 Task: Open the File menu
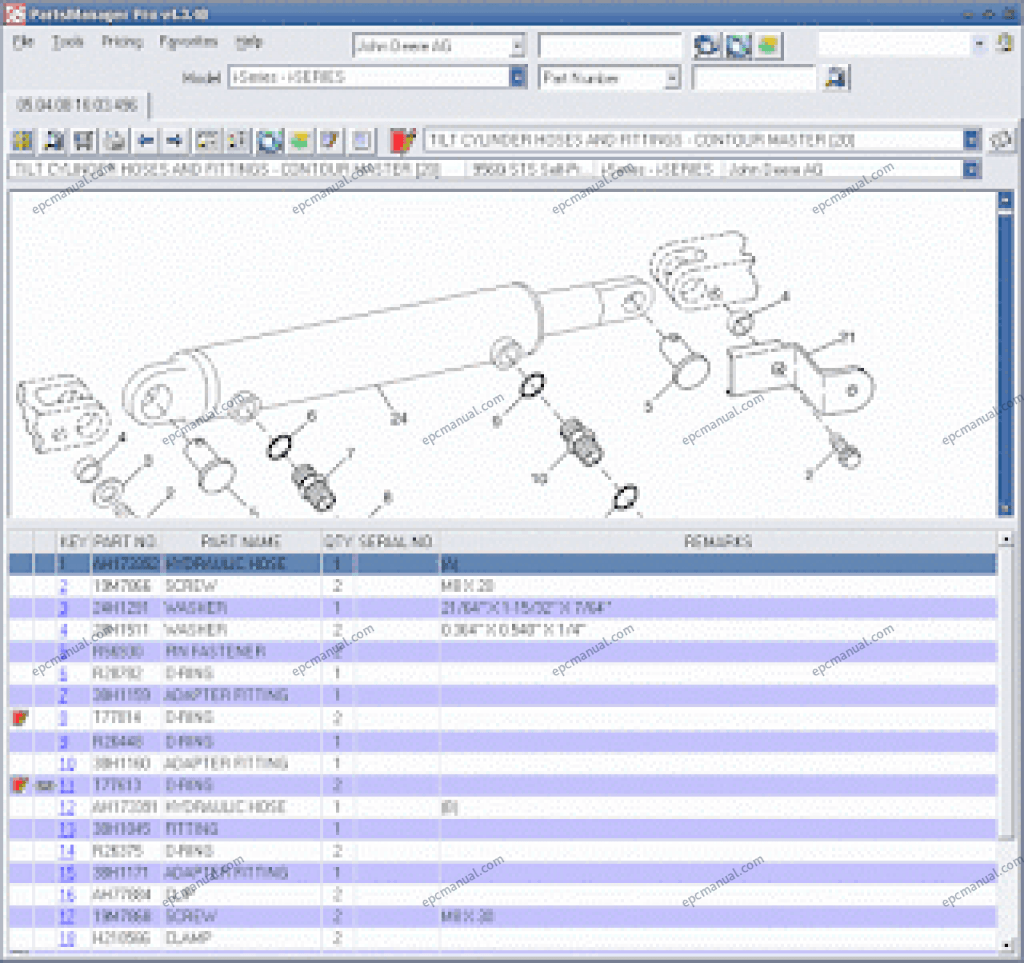24,42
